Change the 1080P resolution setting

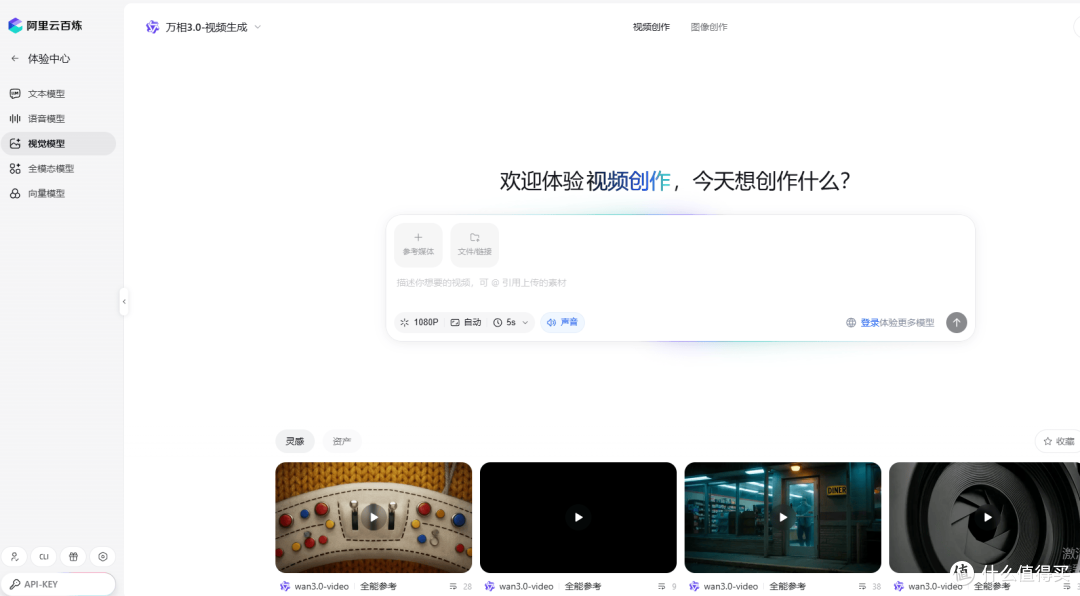tap(419, 322)
